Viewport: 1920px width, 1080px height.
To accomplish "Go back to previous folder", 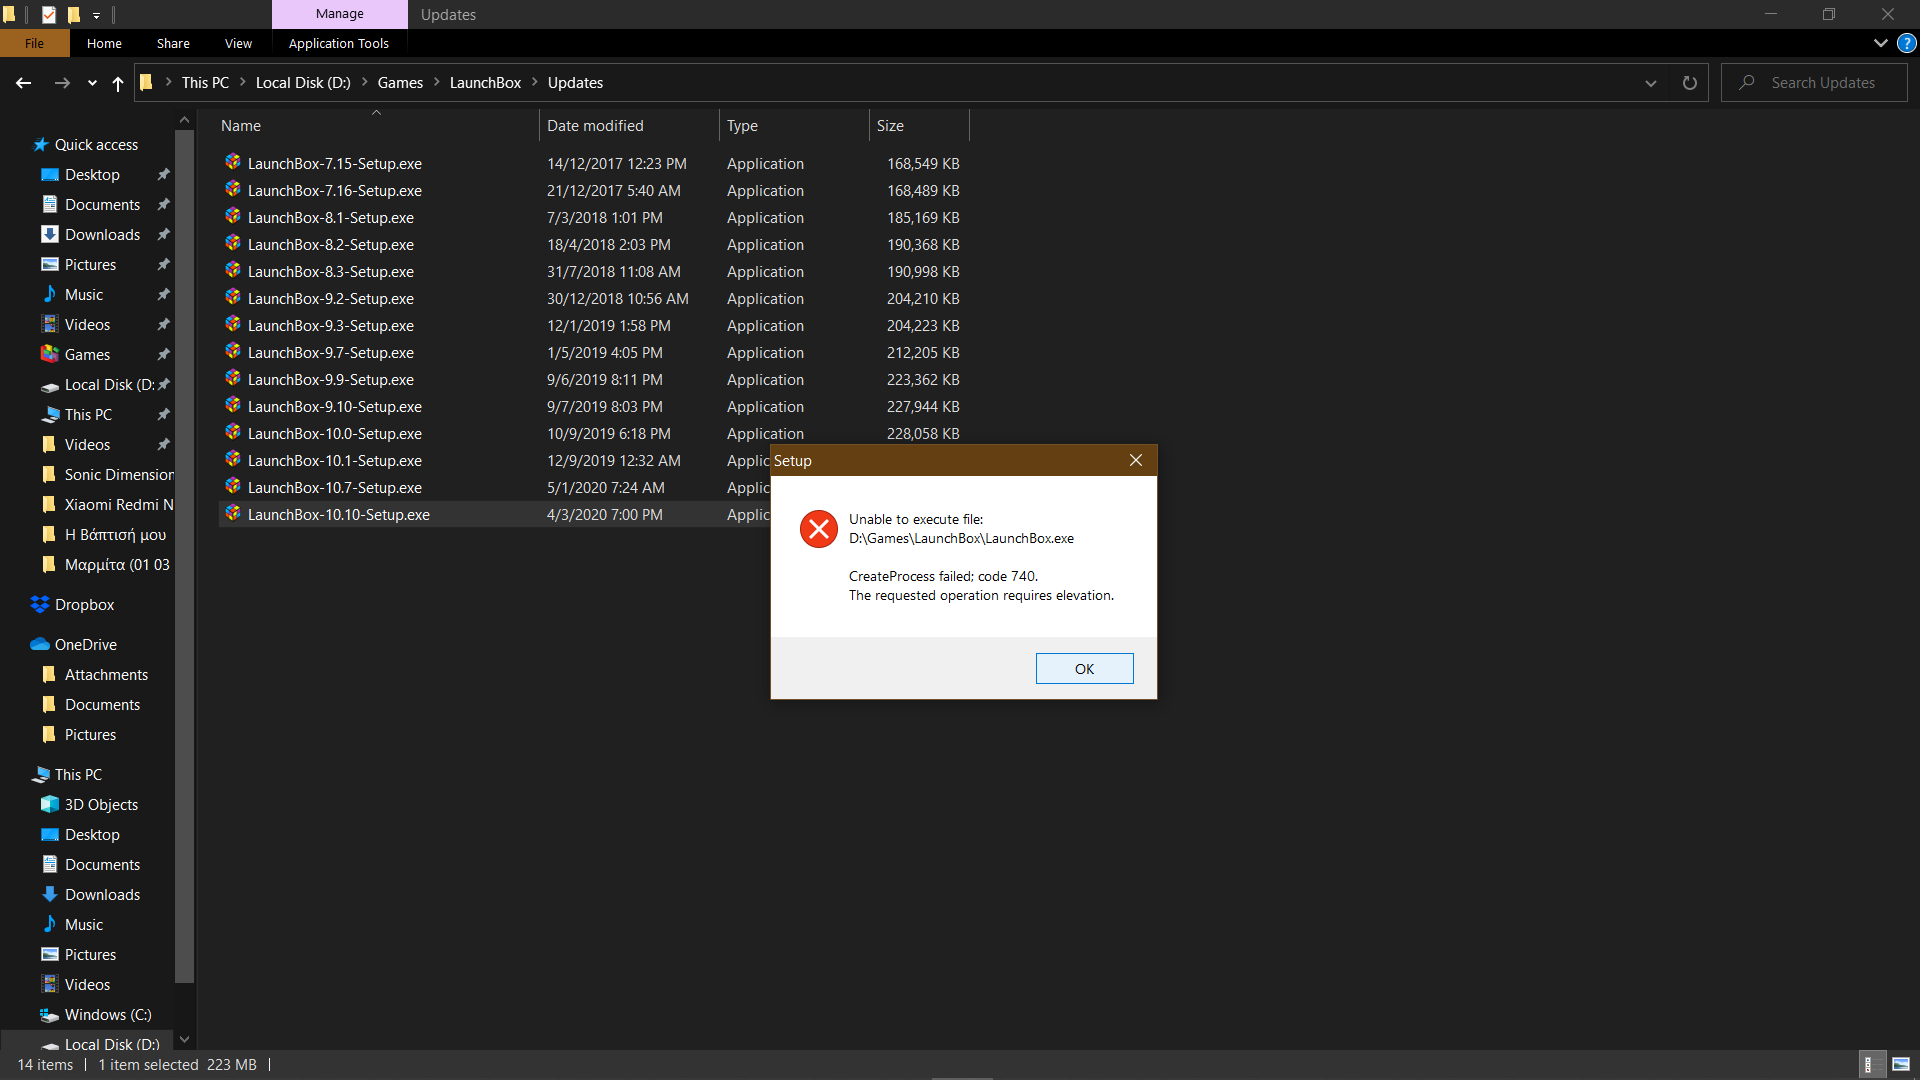I will pos(24,83).
